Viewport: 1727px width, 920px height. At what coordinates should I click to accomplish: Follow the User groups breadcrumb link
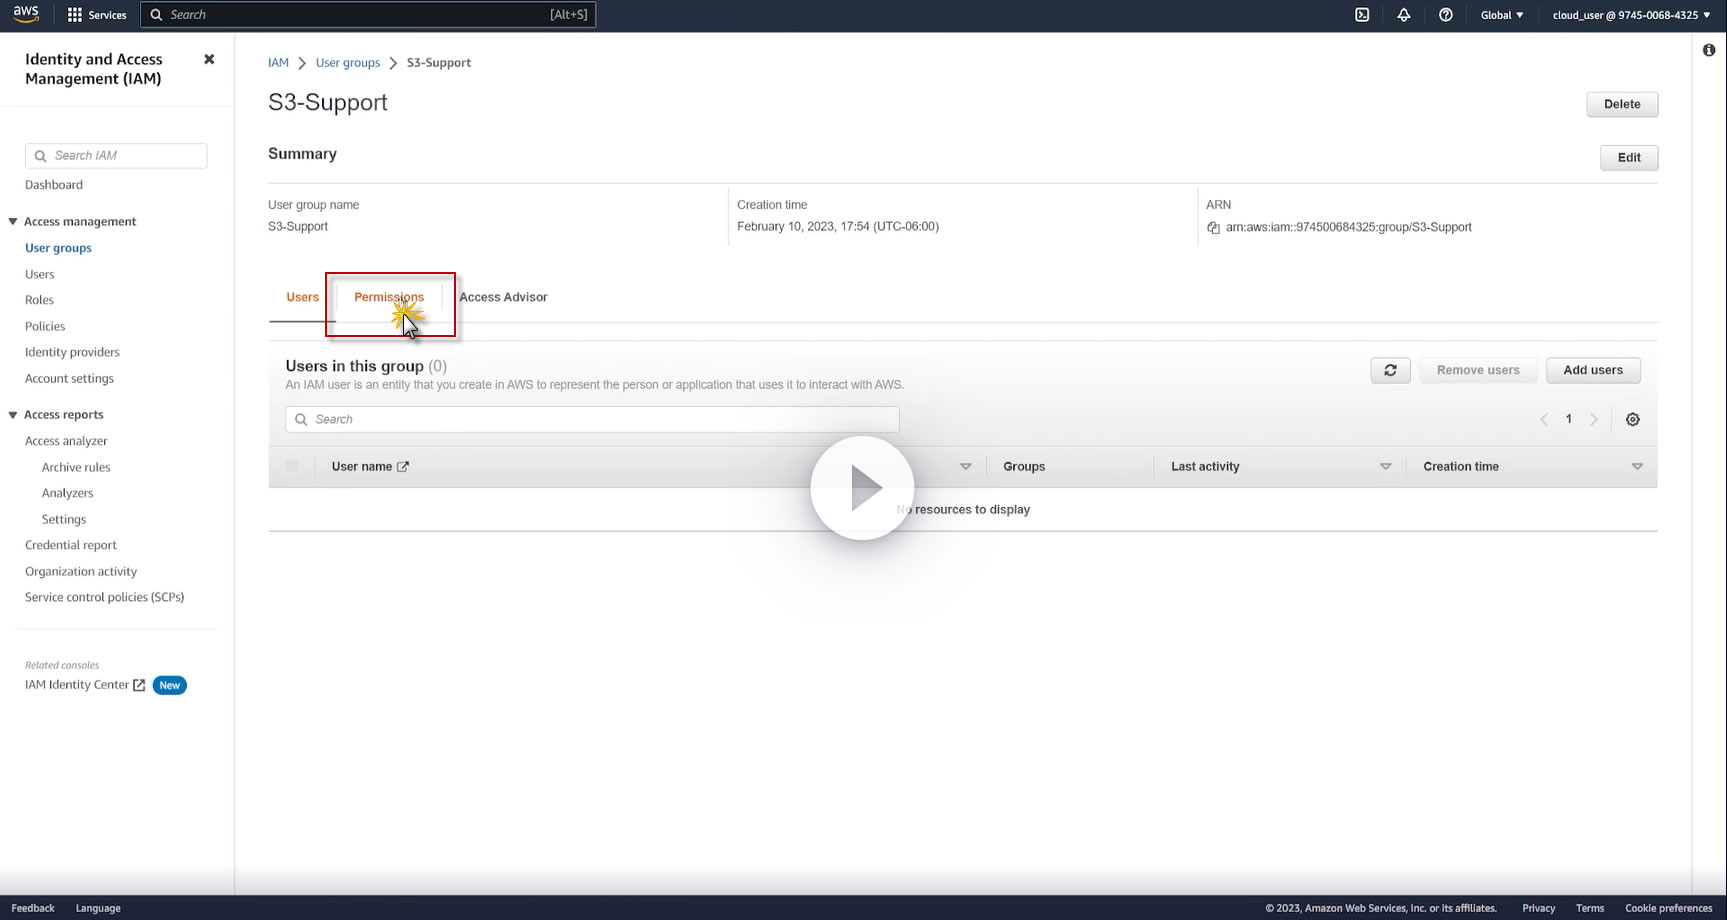pos(348,63)
